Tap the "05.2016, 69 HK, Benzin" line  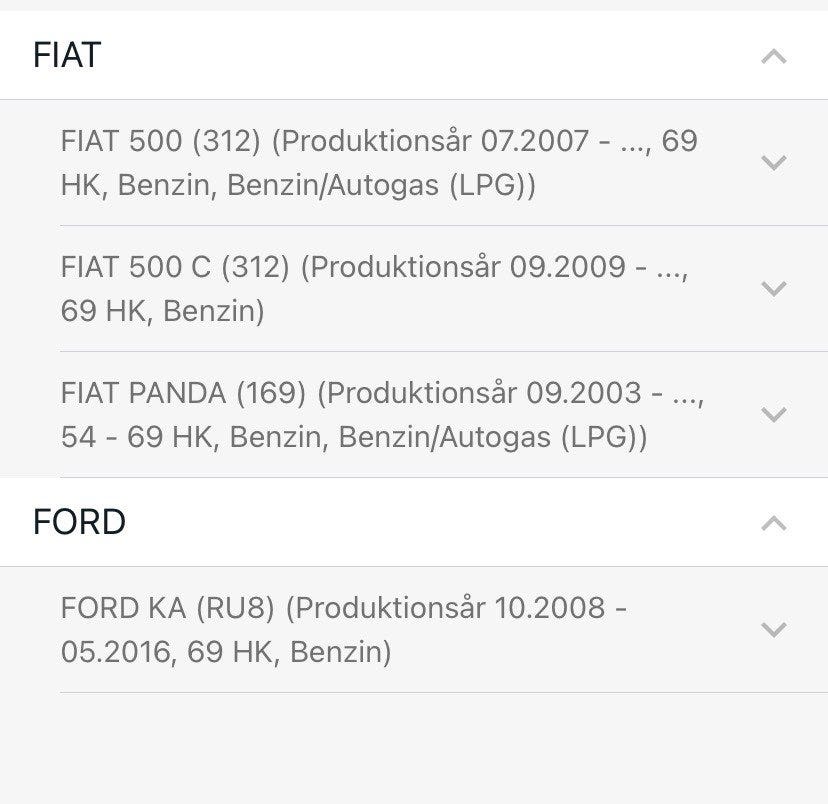tap(225, 653)
